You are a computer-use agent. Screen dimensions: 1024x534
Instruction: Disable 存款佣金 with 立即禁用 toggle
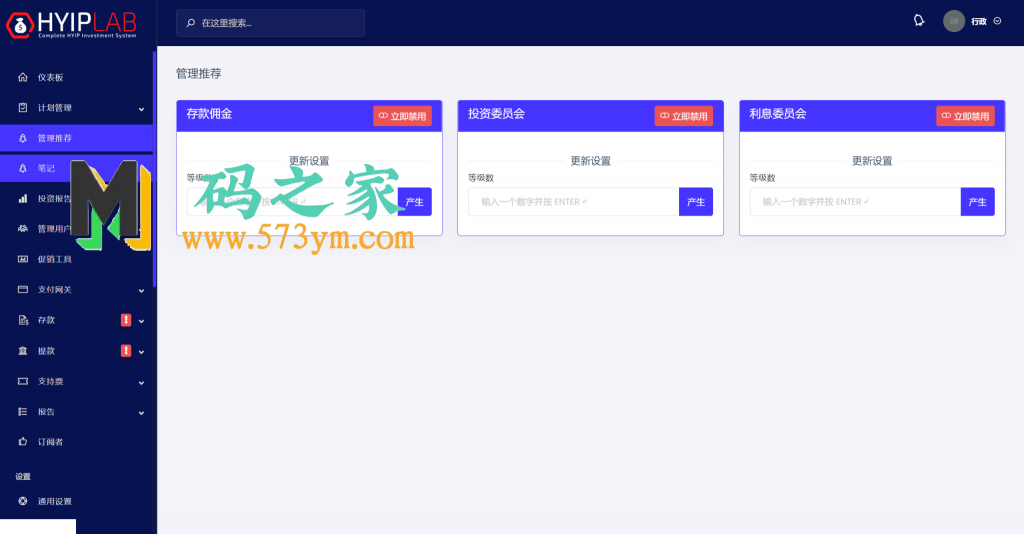click(x=402, y=116)
